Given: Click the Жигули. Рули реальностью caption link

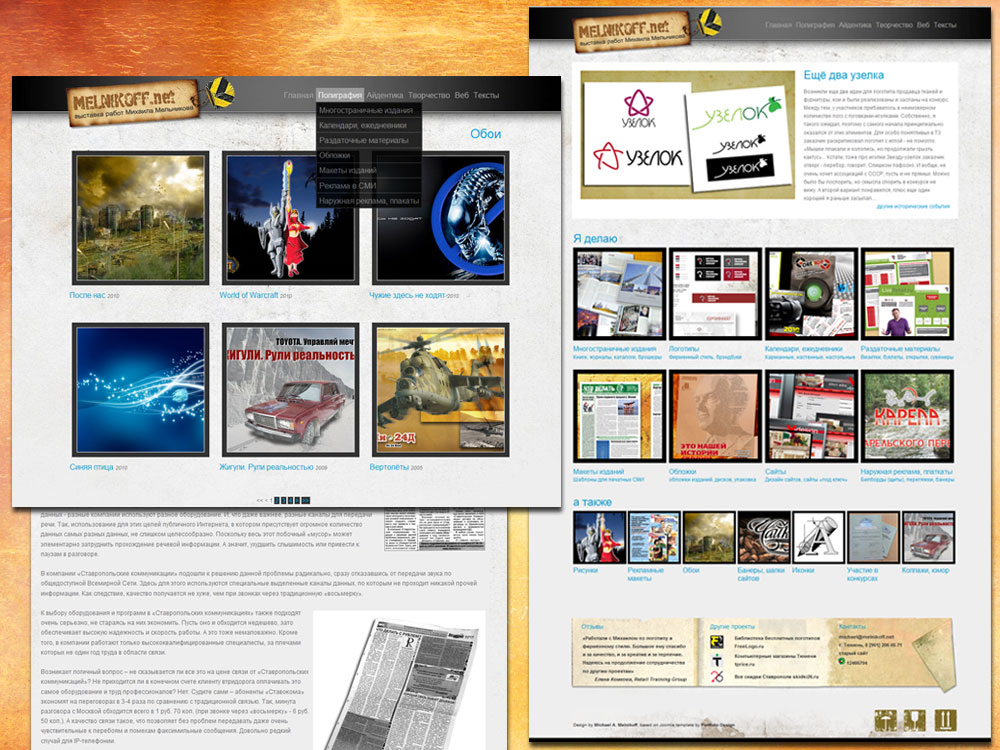Looking at the screenshot, I should (266, 467).
